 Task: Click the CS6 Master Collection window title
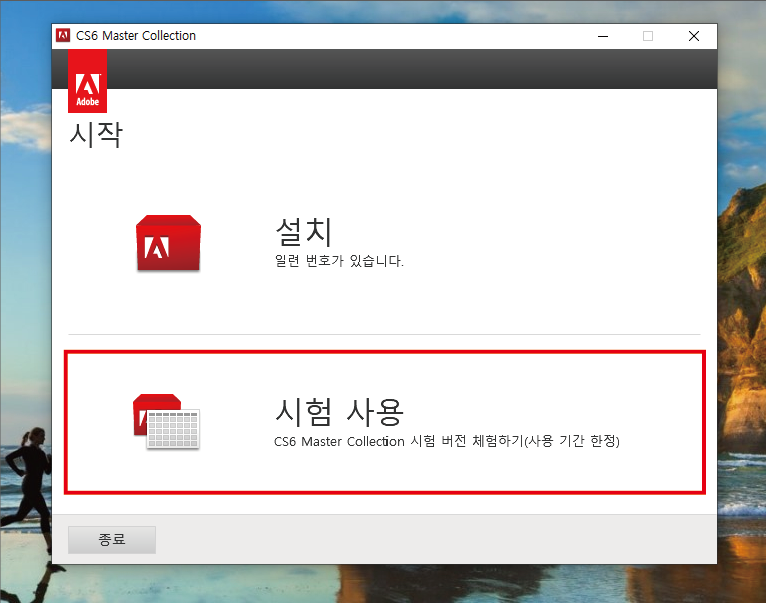tap(136, 36)
